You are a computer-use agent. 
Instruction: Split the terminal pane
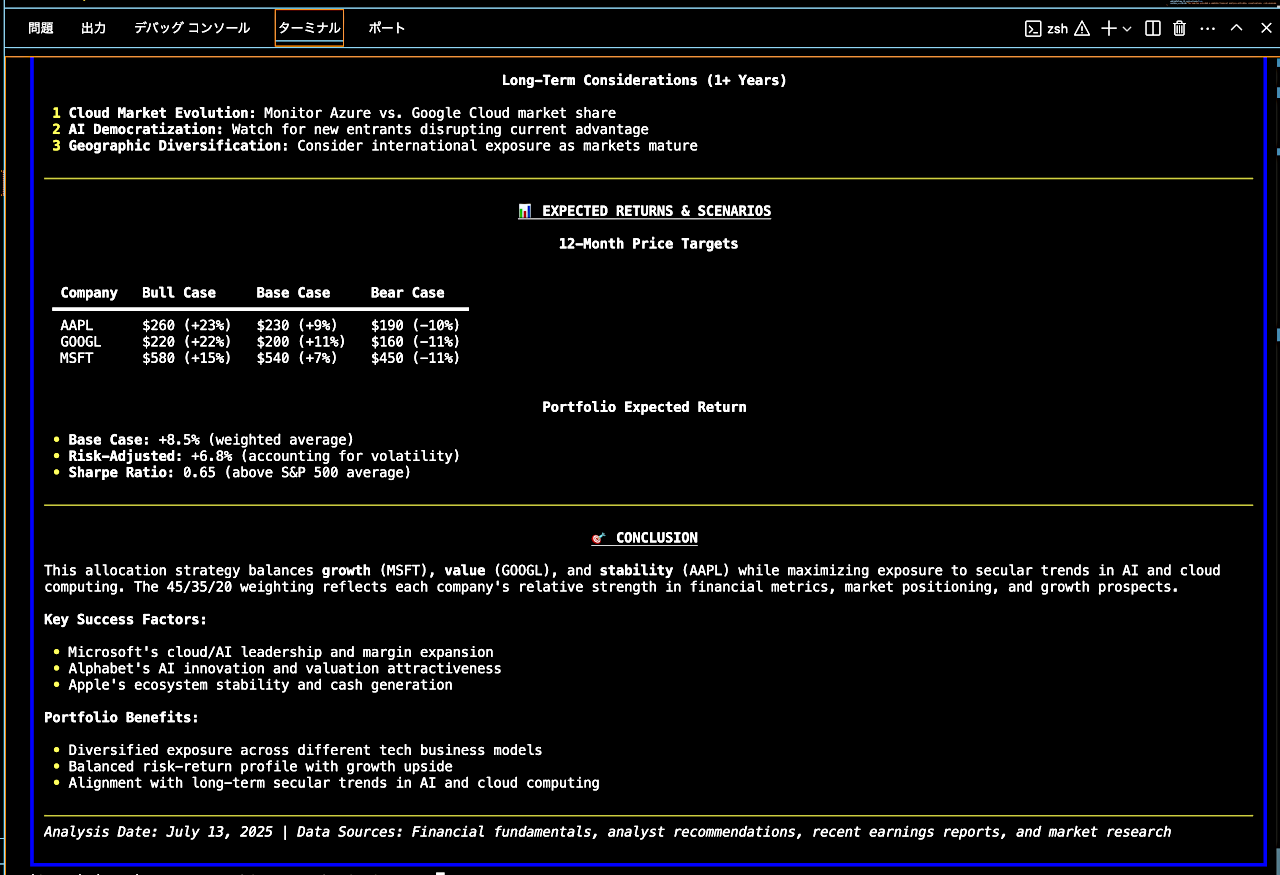click(x=1153, y=29)
